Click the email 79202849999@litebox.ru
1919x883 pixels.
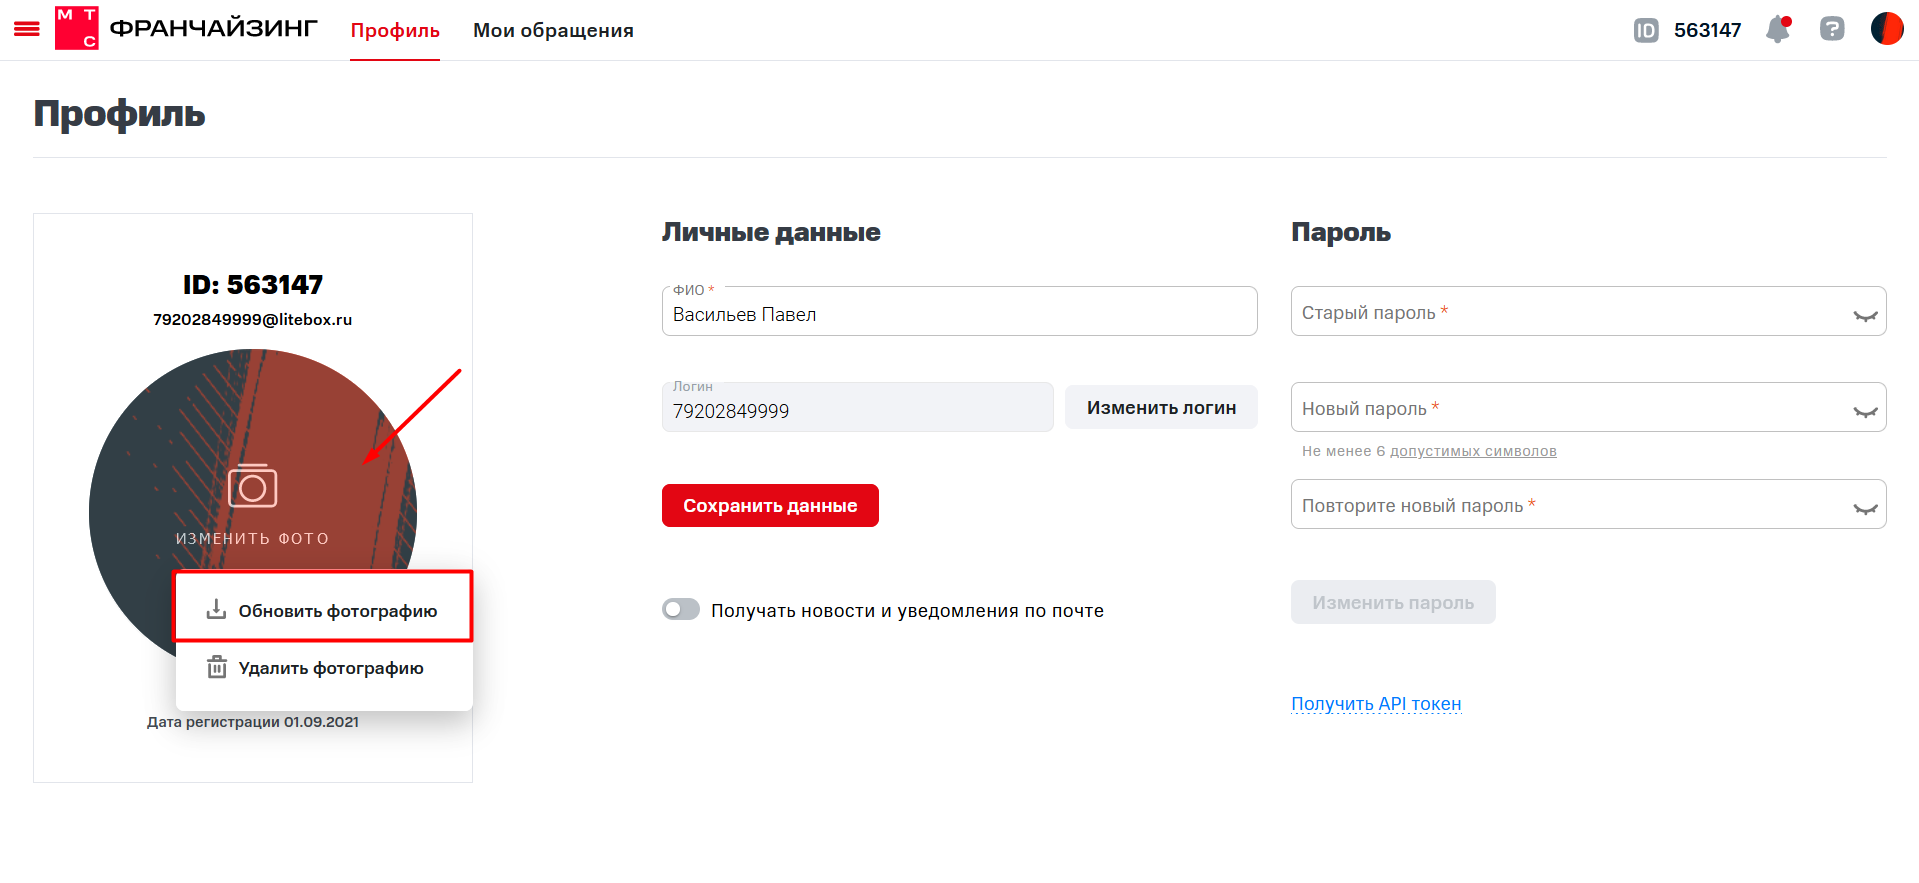point(252,319)
